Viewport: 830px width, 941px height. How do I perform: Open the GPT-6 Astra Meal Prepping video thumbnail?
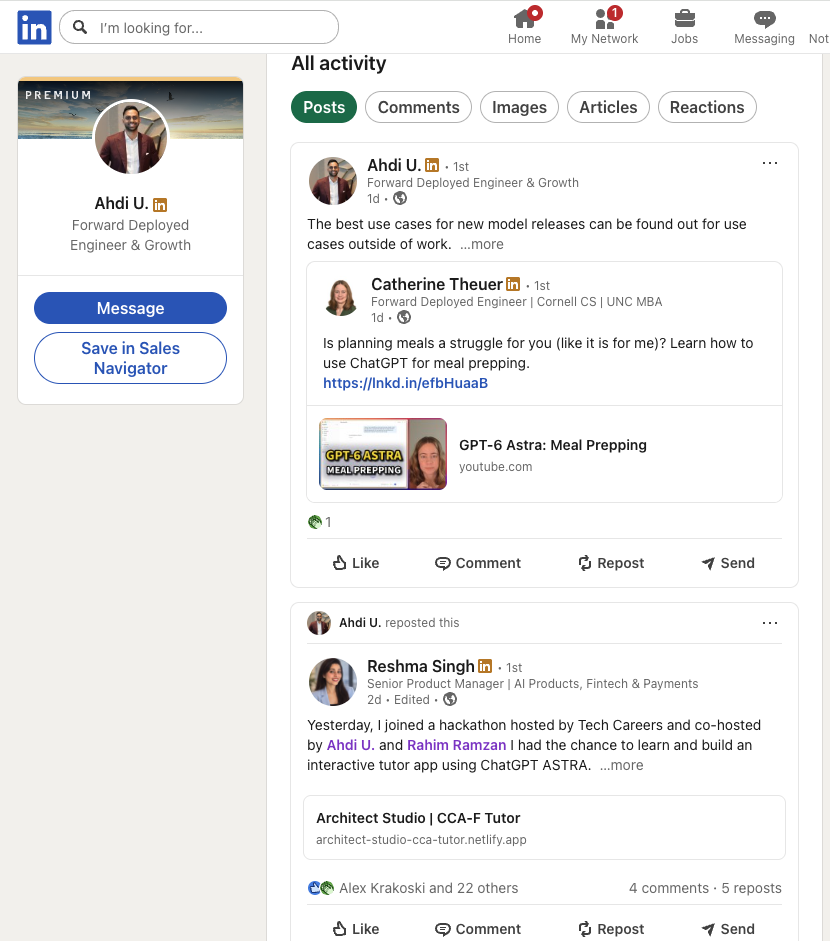click(x=383, y=454)
